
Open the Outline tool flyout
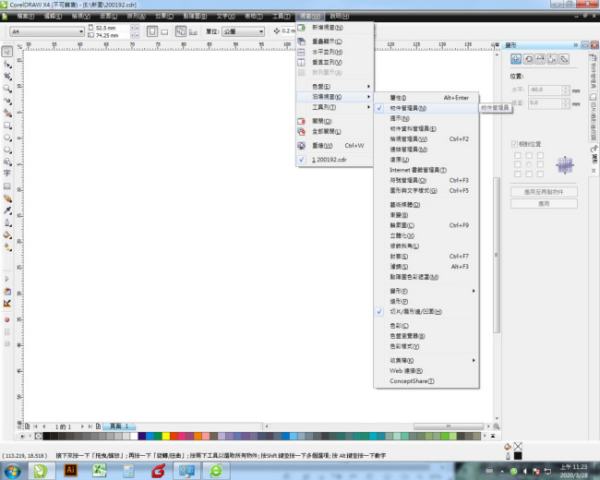point(7,223)
